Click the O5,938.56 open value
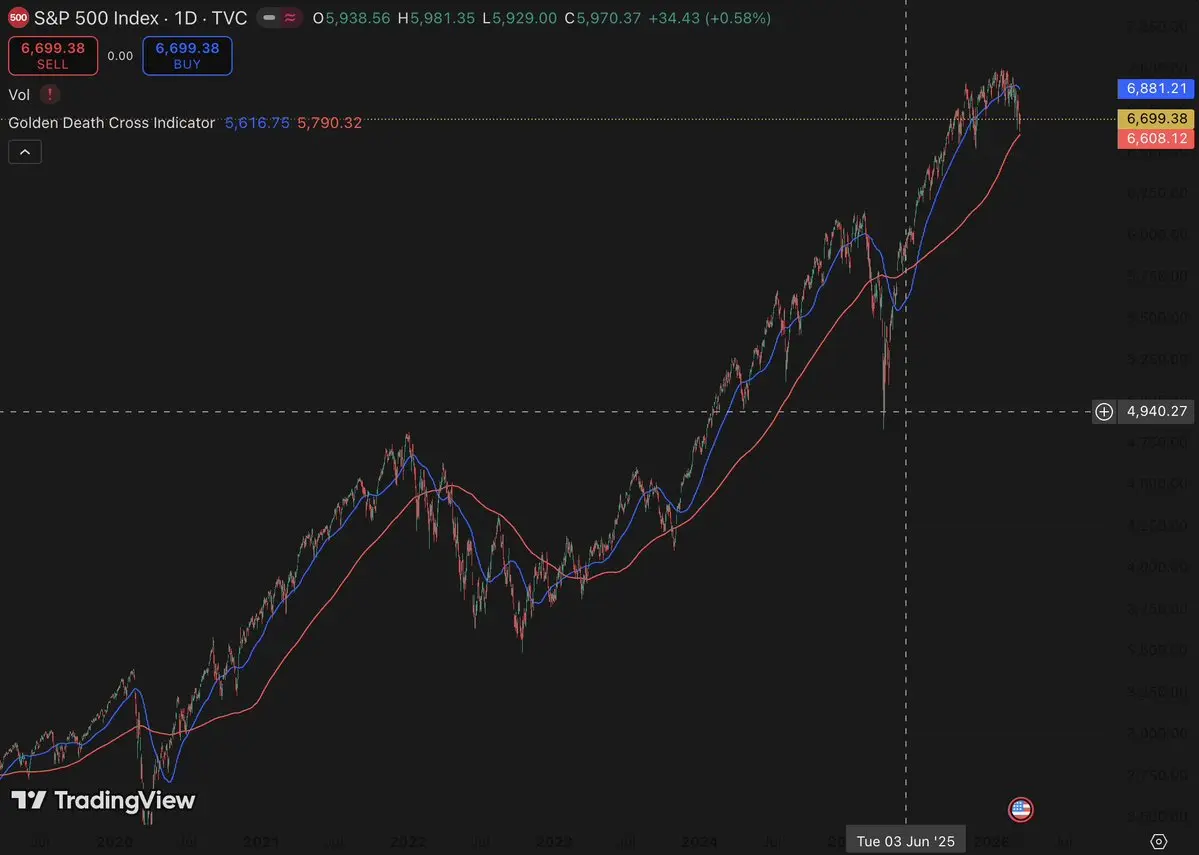Image resolution: width=1199 pixels, height=855 pixels. (x=352, y=18)
